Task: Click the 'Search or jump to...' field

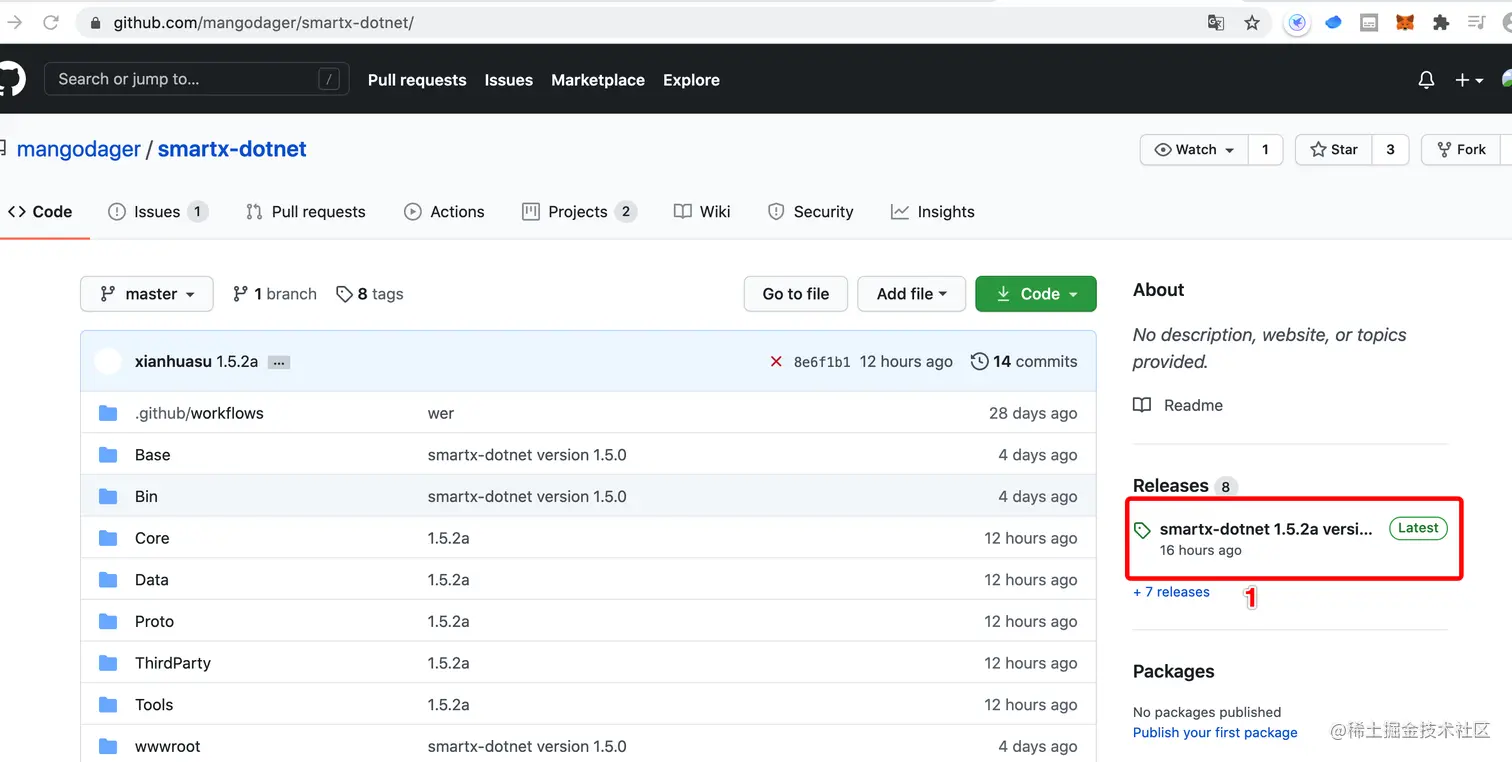Action: click(196, 79)
